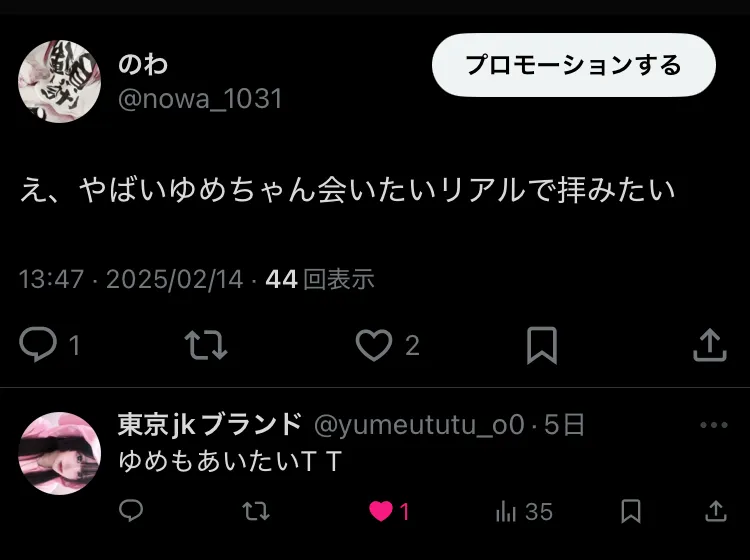
Task: Open のわ profile avatar
Action: [x=59, y=82]
